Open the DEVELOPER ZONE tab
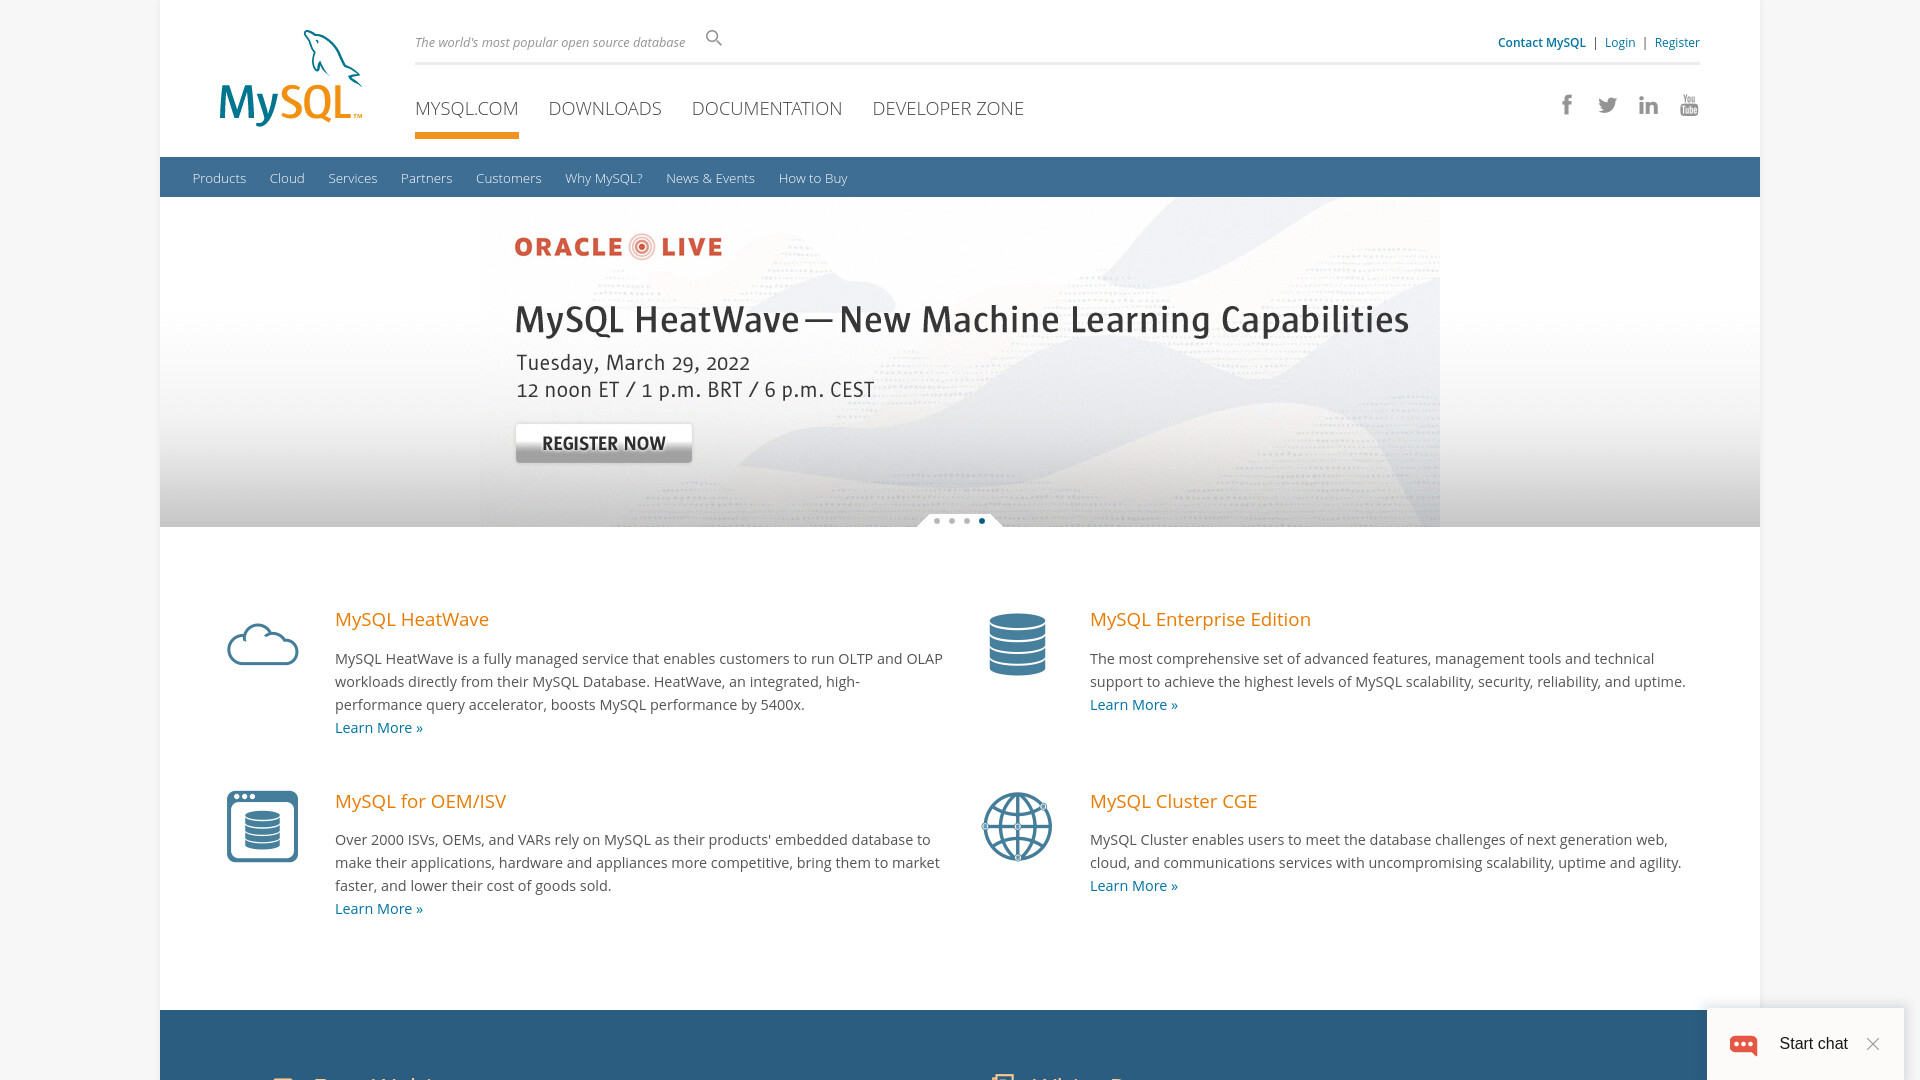1920x1080 pixels. (948, 108)
